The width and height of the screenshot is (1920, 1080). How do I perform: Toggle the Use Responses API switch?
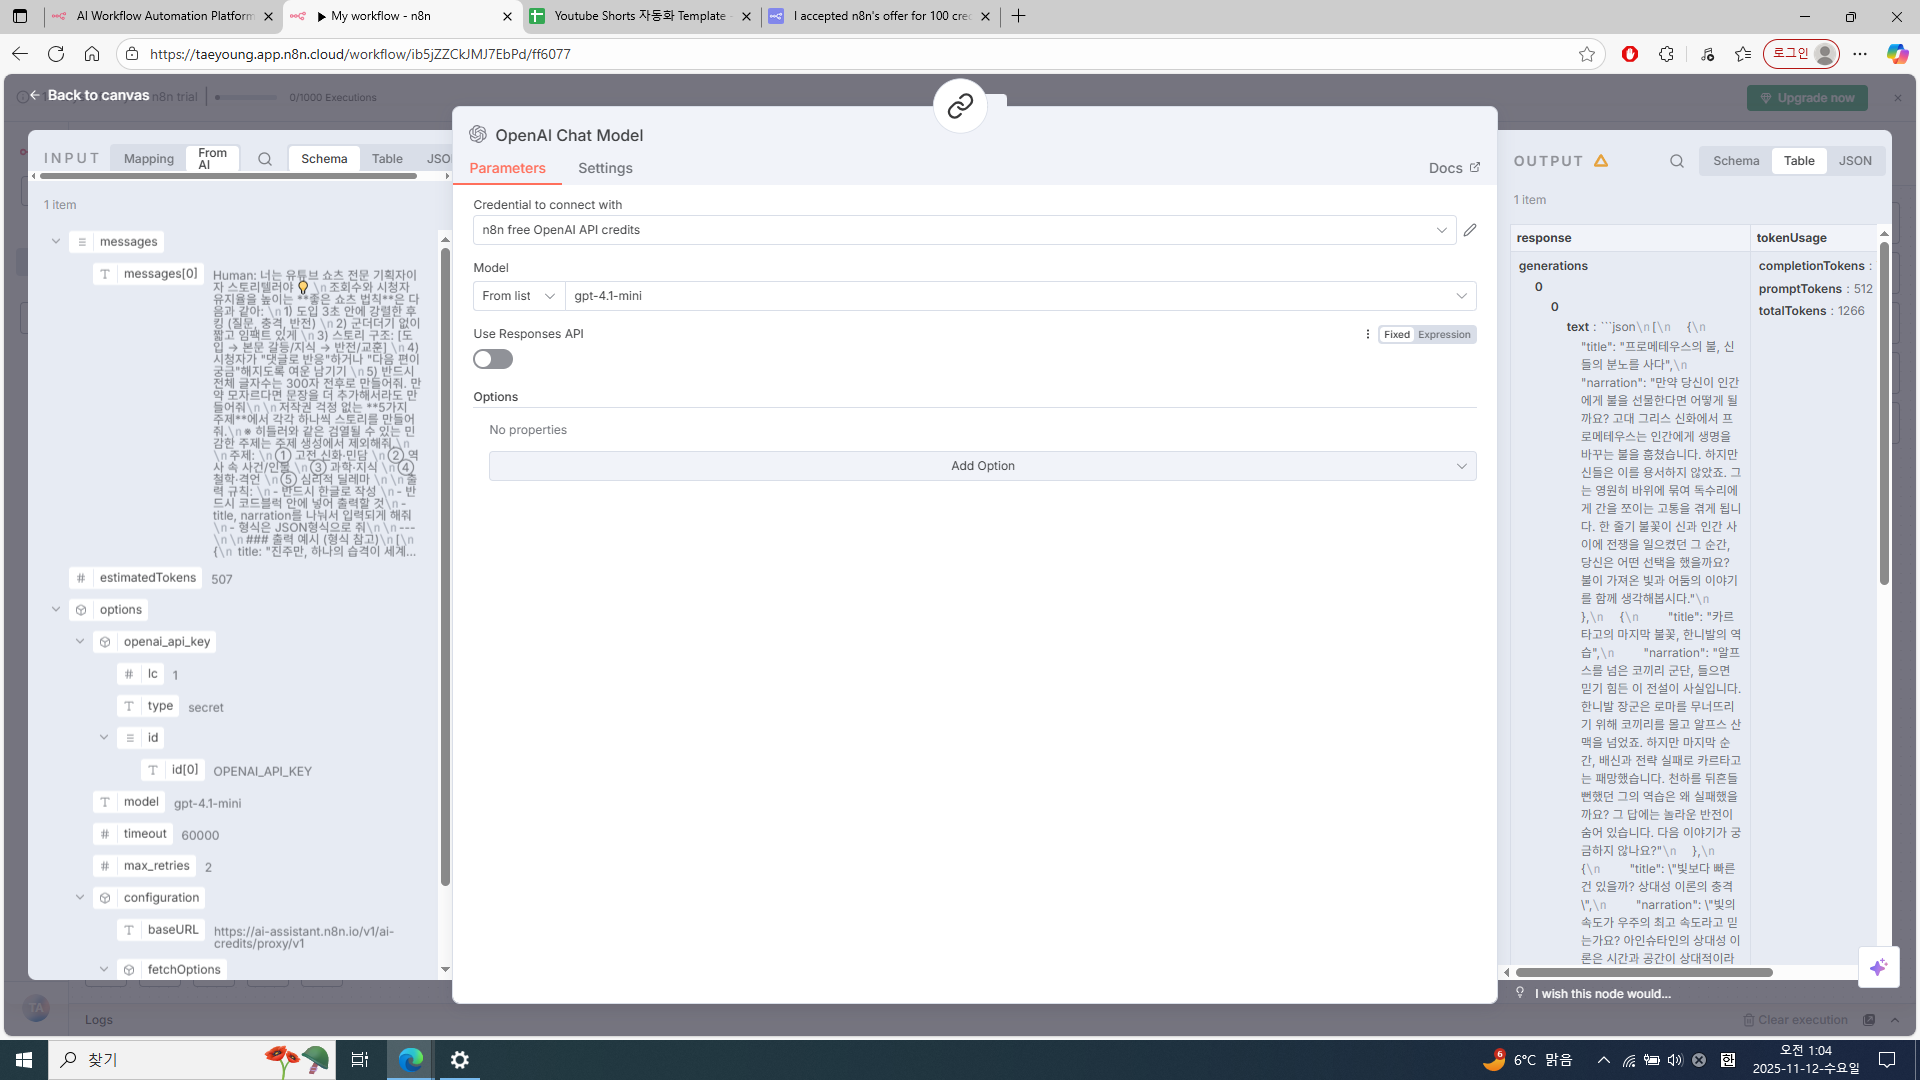click(x=493, y=359)
